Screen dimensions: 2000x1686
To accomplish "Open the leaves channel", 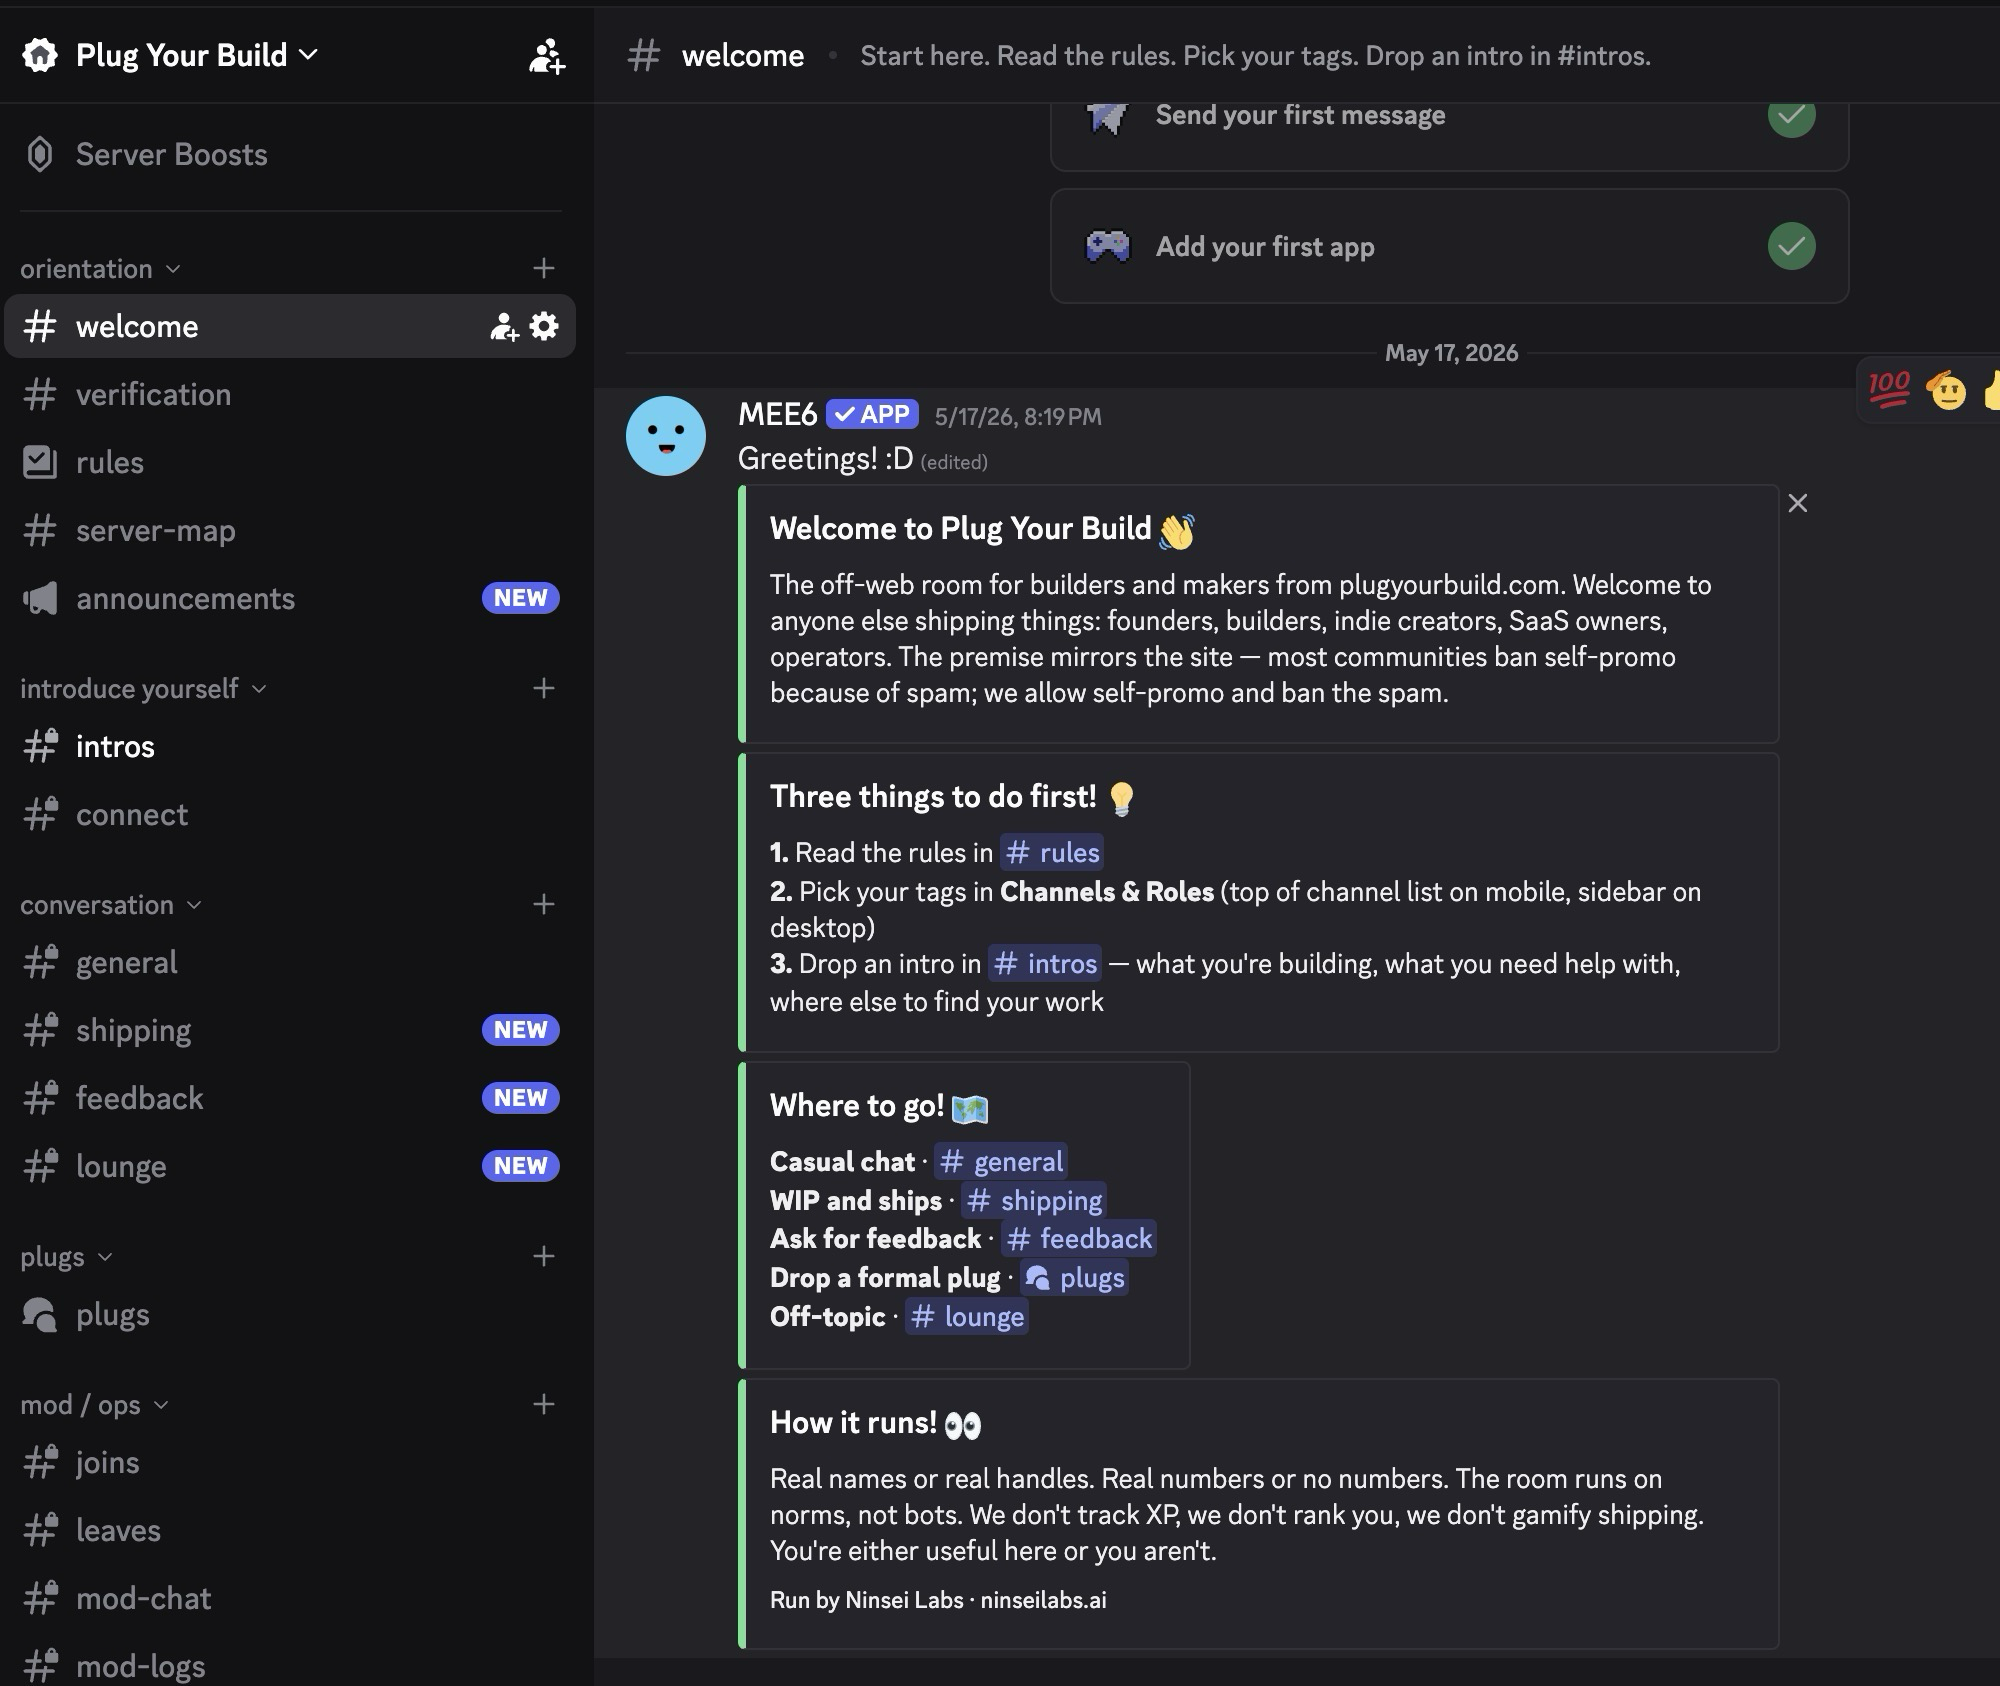I will click(289, 1531).
